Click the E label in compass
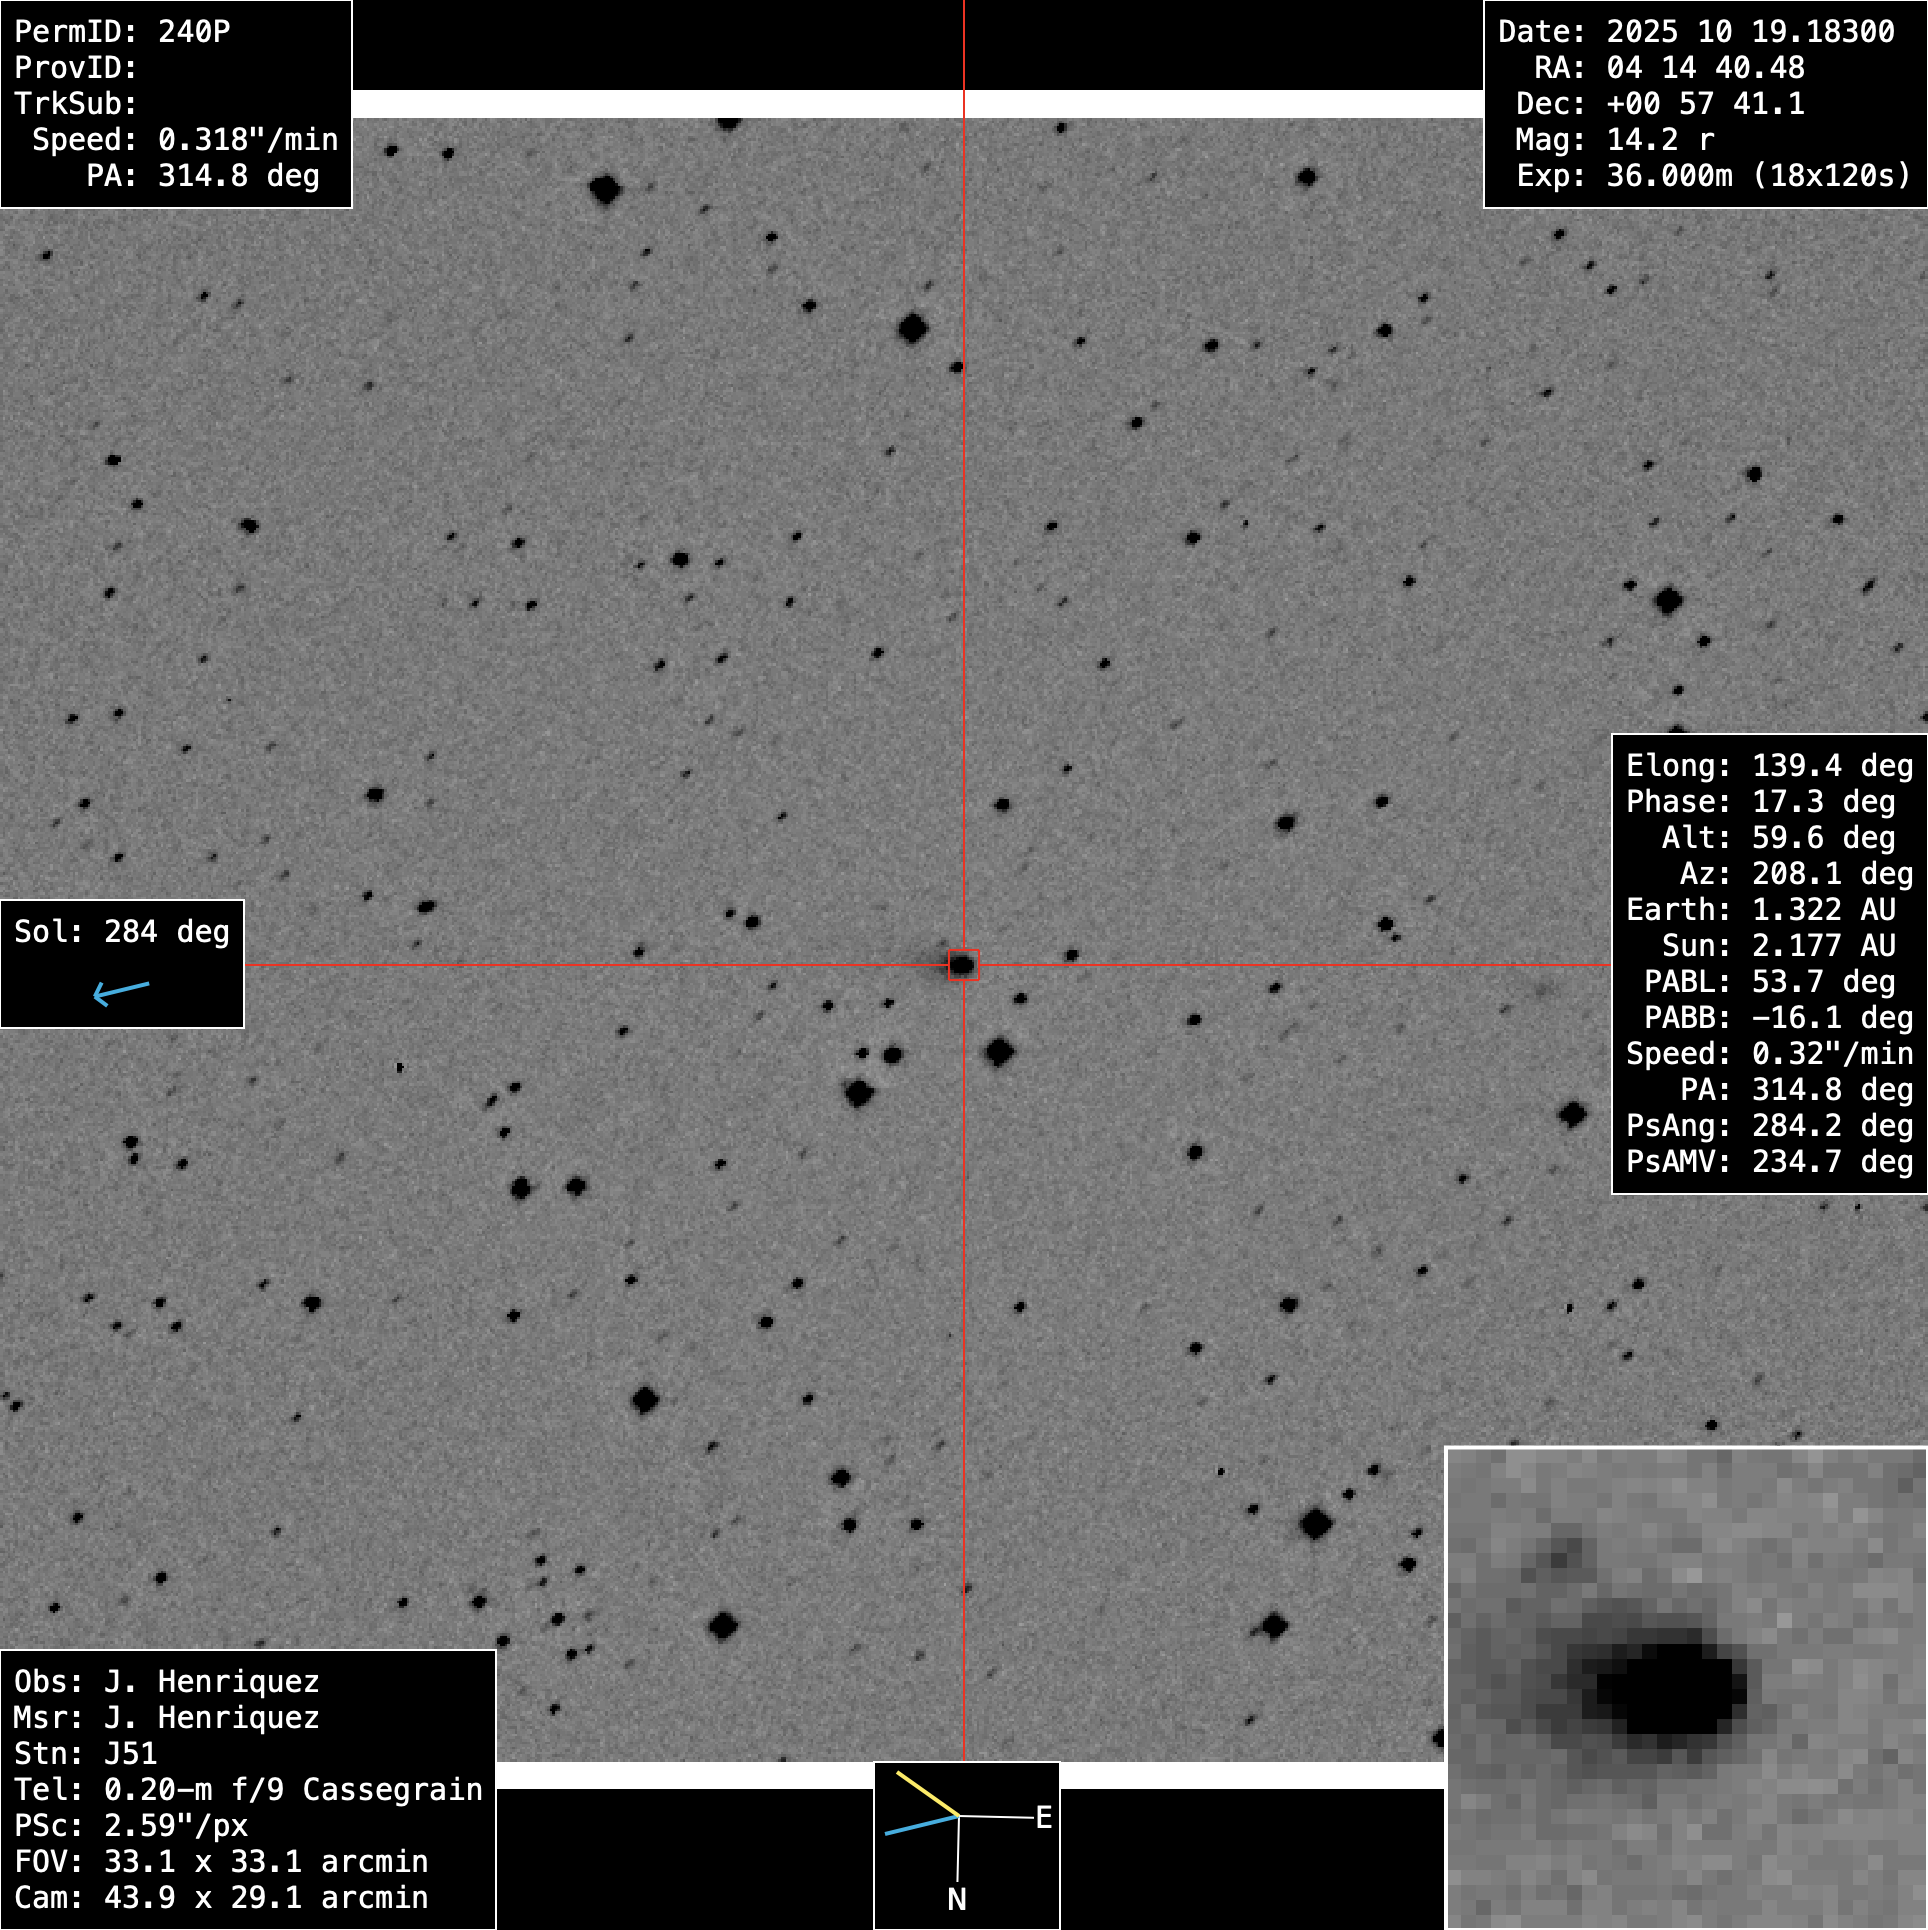This screenshot has width=1928, height=1930. pyautogui.click(x=1043, y=1817)
